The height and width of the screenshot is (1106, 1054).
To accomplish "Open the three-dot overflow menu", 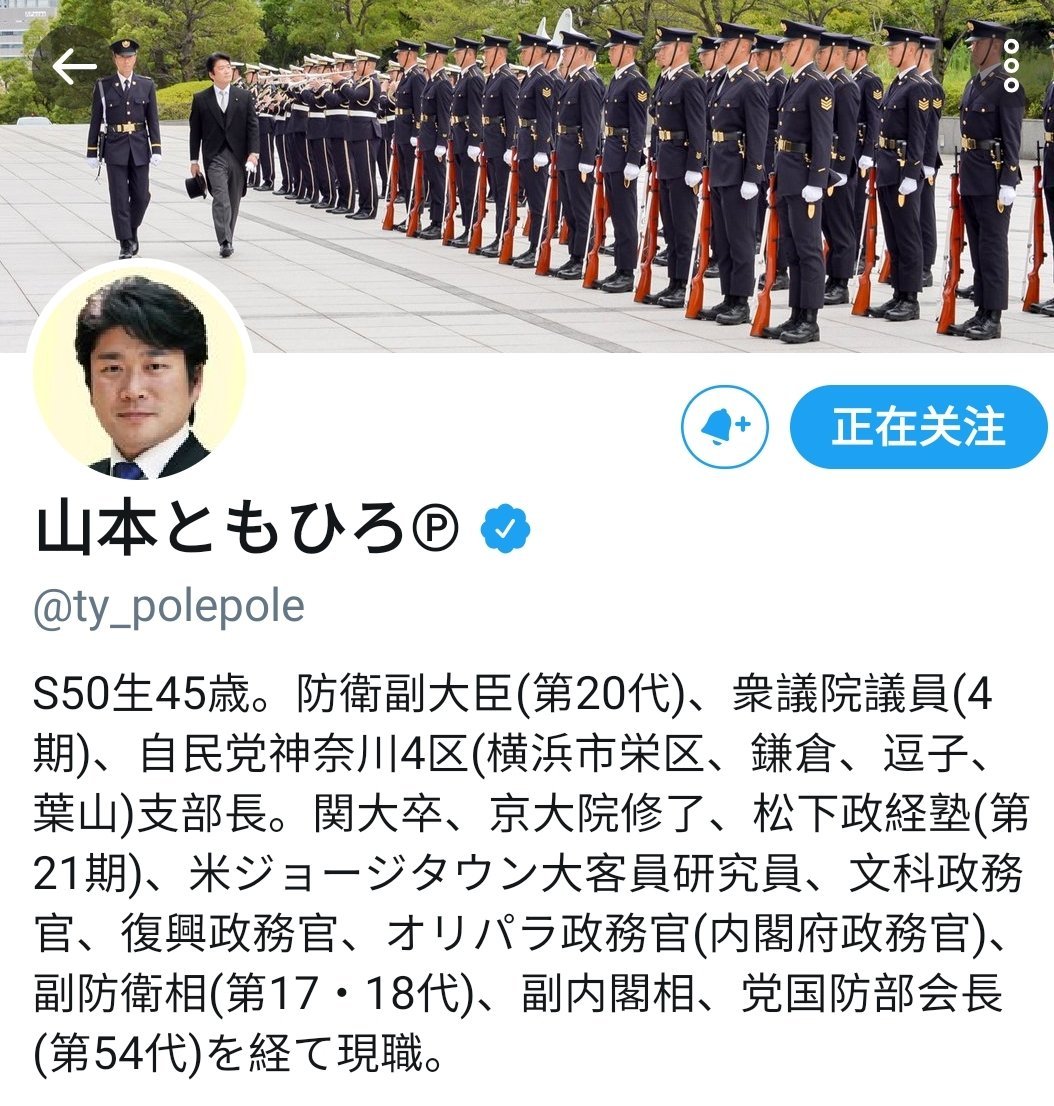I will (1010, 66).
